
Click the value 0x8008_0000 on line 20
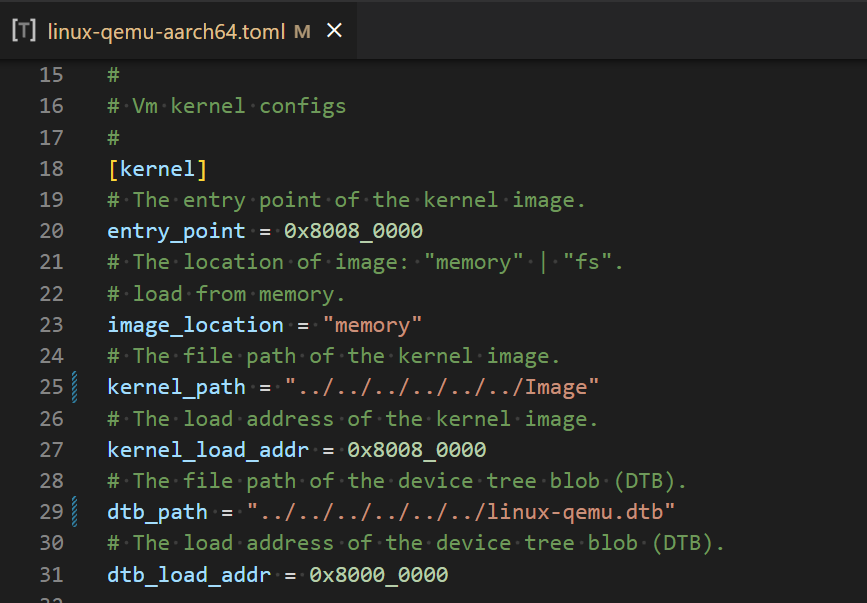(x=353, y=231)
